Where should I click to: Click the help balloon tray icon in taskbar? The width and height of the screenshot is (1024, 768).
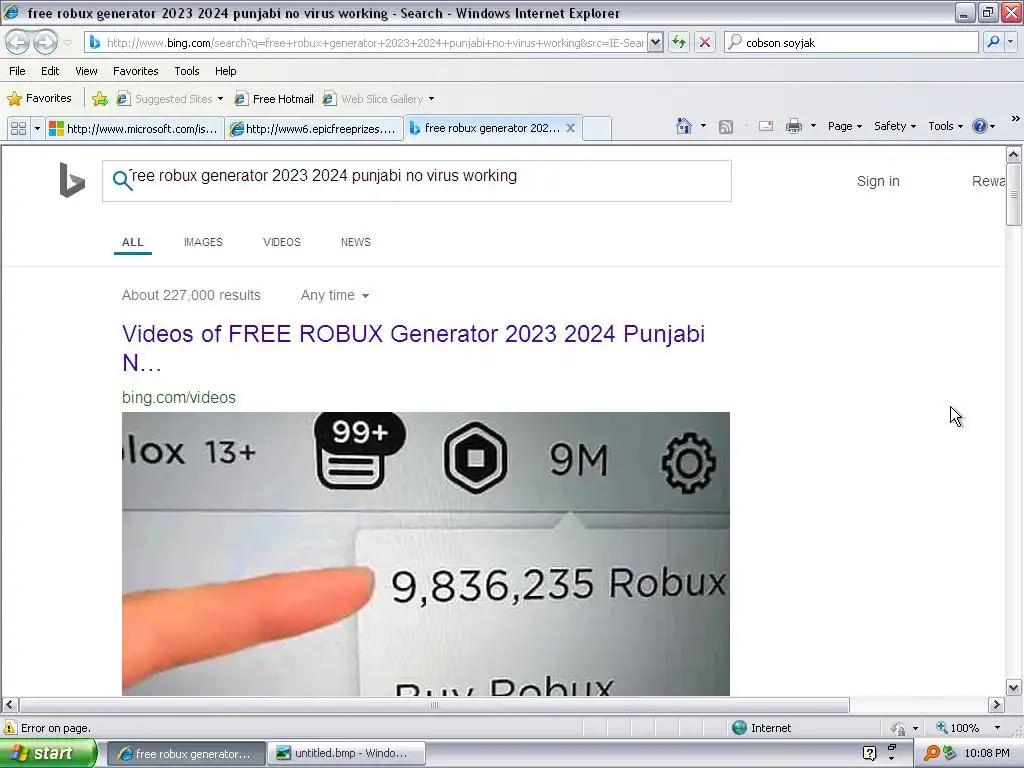point(869,753)
